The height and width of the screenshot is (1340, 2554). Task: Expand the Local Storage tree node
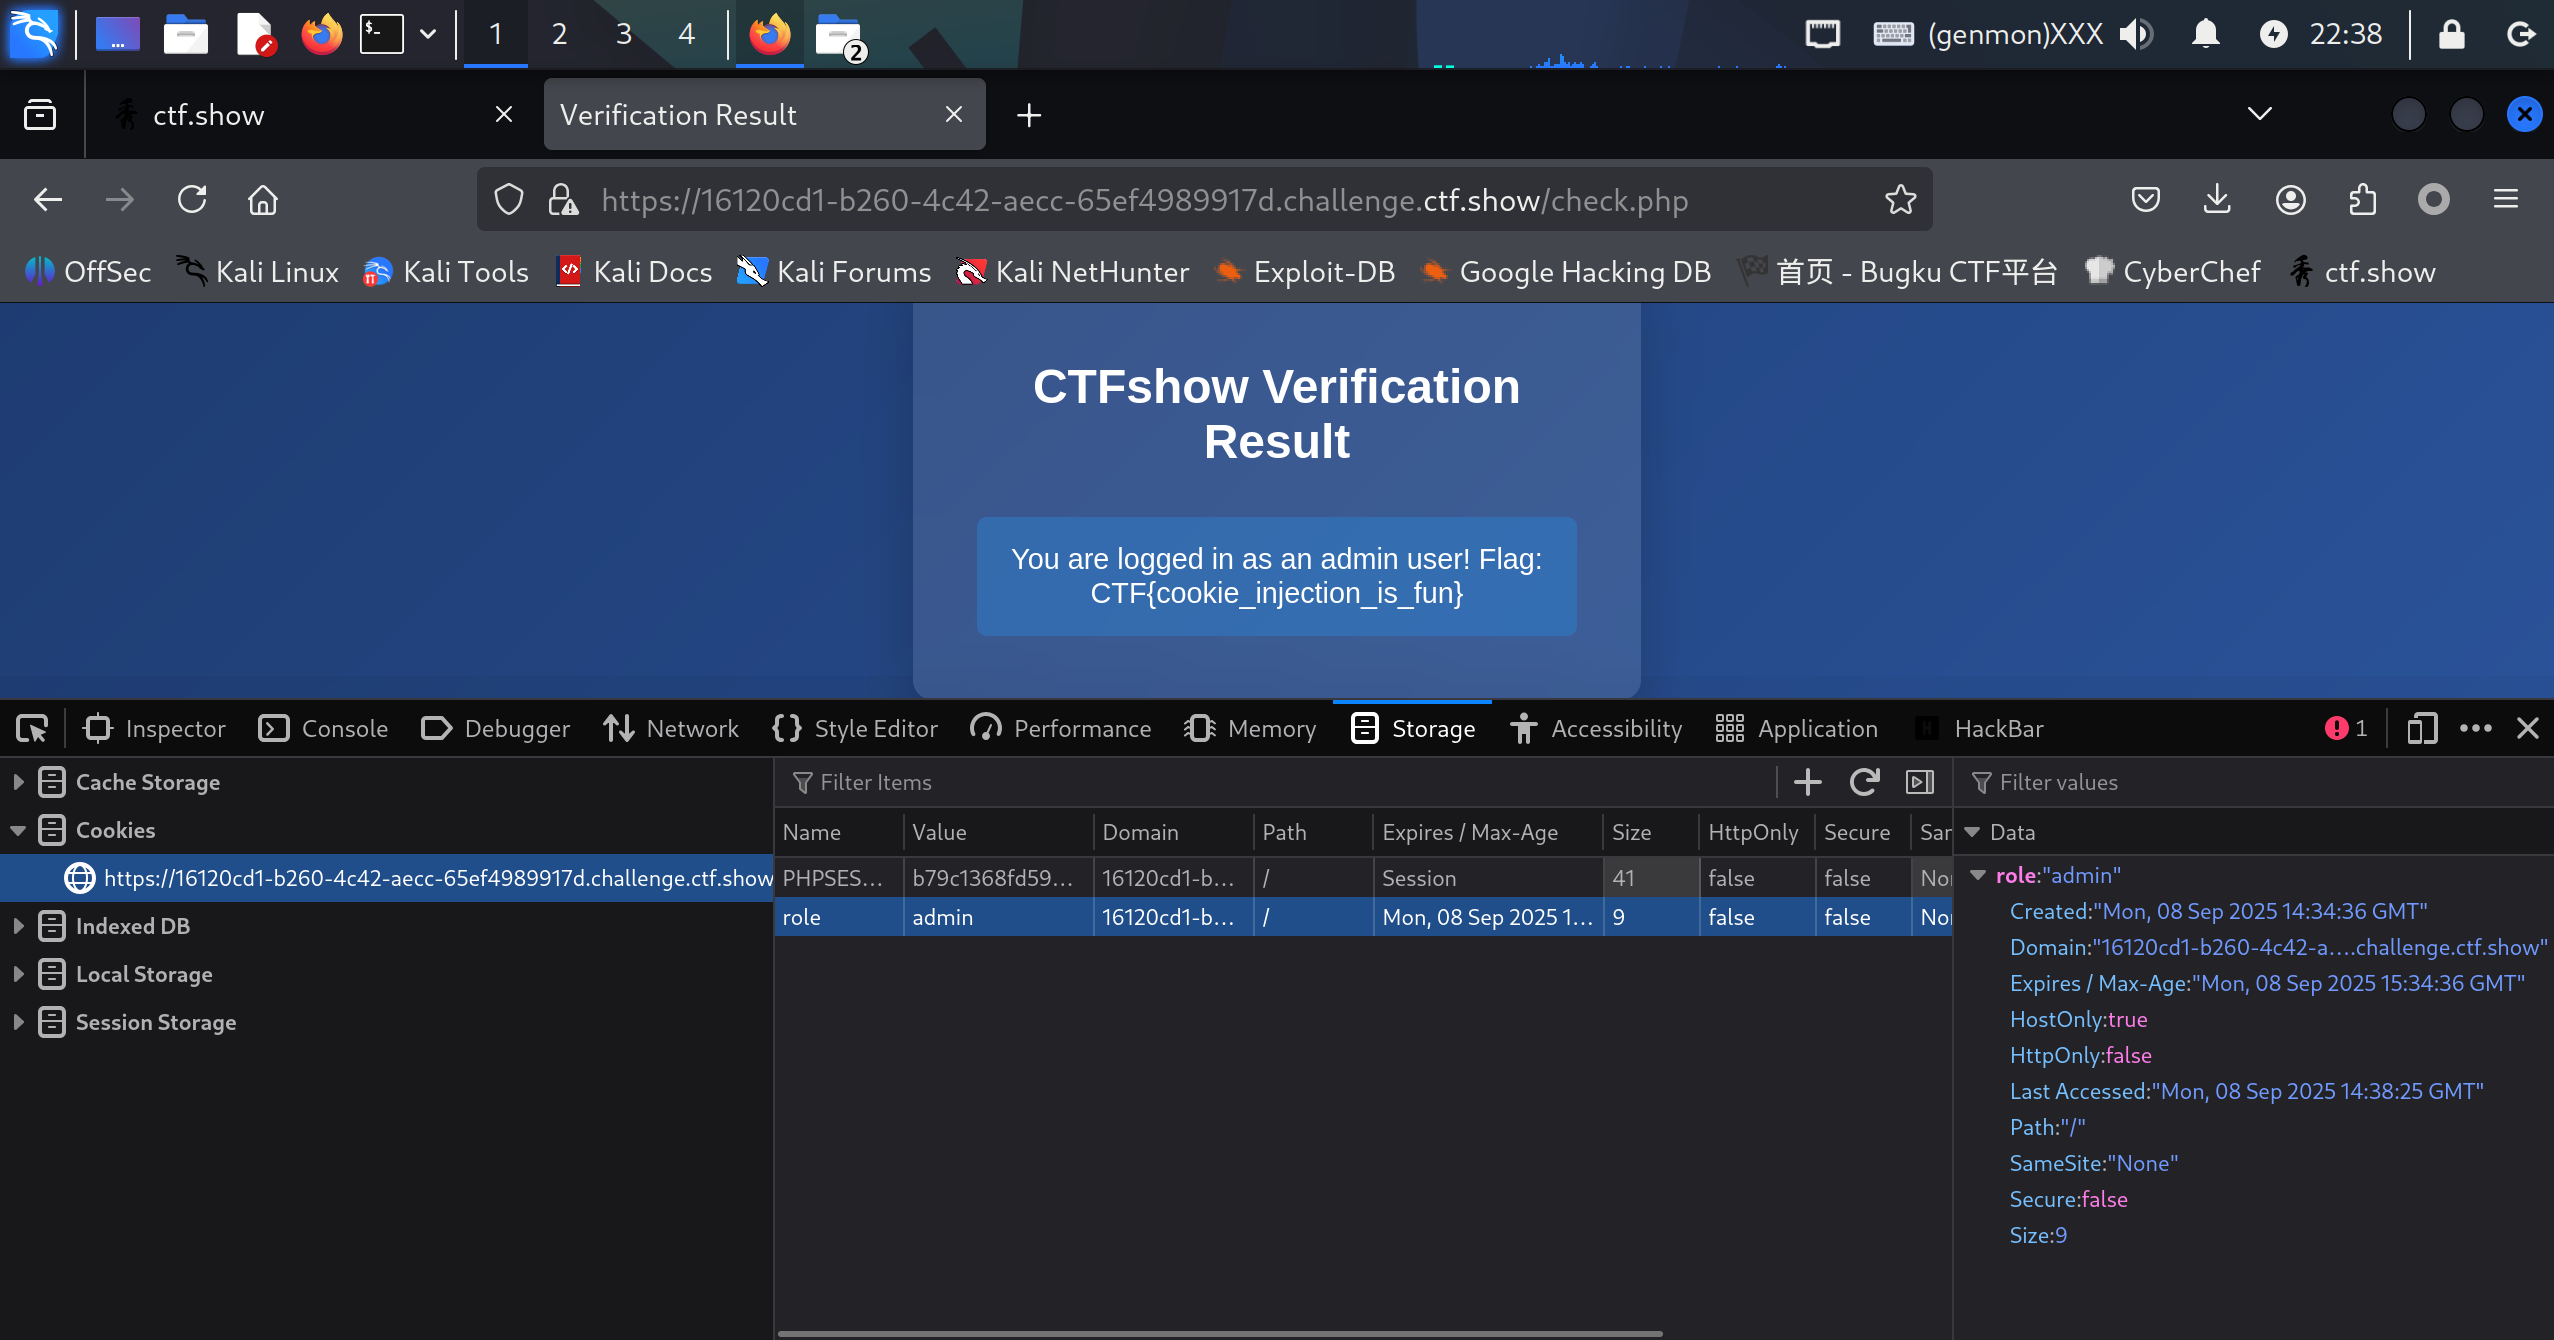(x=18, y=974)
